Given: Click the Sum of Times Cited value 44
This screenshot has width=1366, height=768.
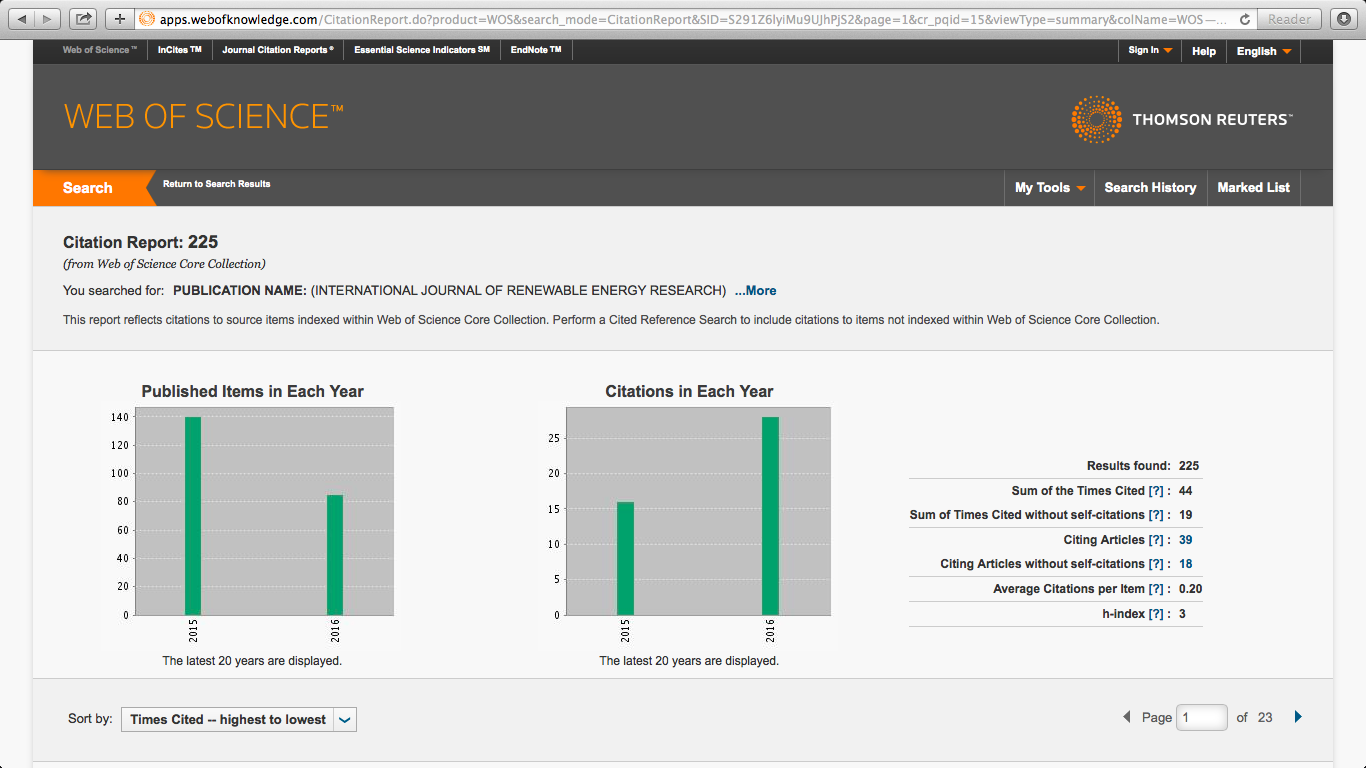Looking at the screenshot, I should (x=1186, y=491).
